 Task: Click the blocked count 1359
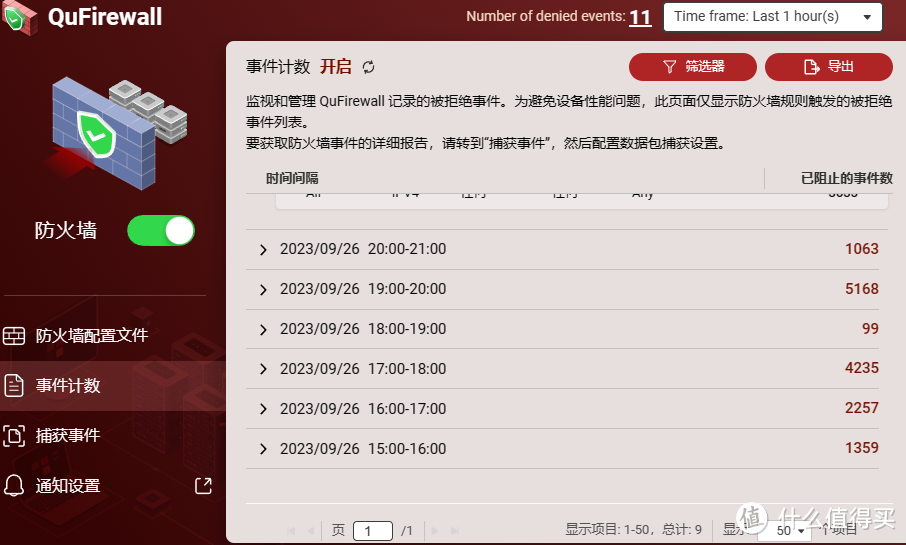point(862,448)
